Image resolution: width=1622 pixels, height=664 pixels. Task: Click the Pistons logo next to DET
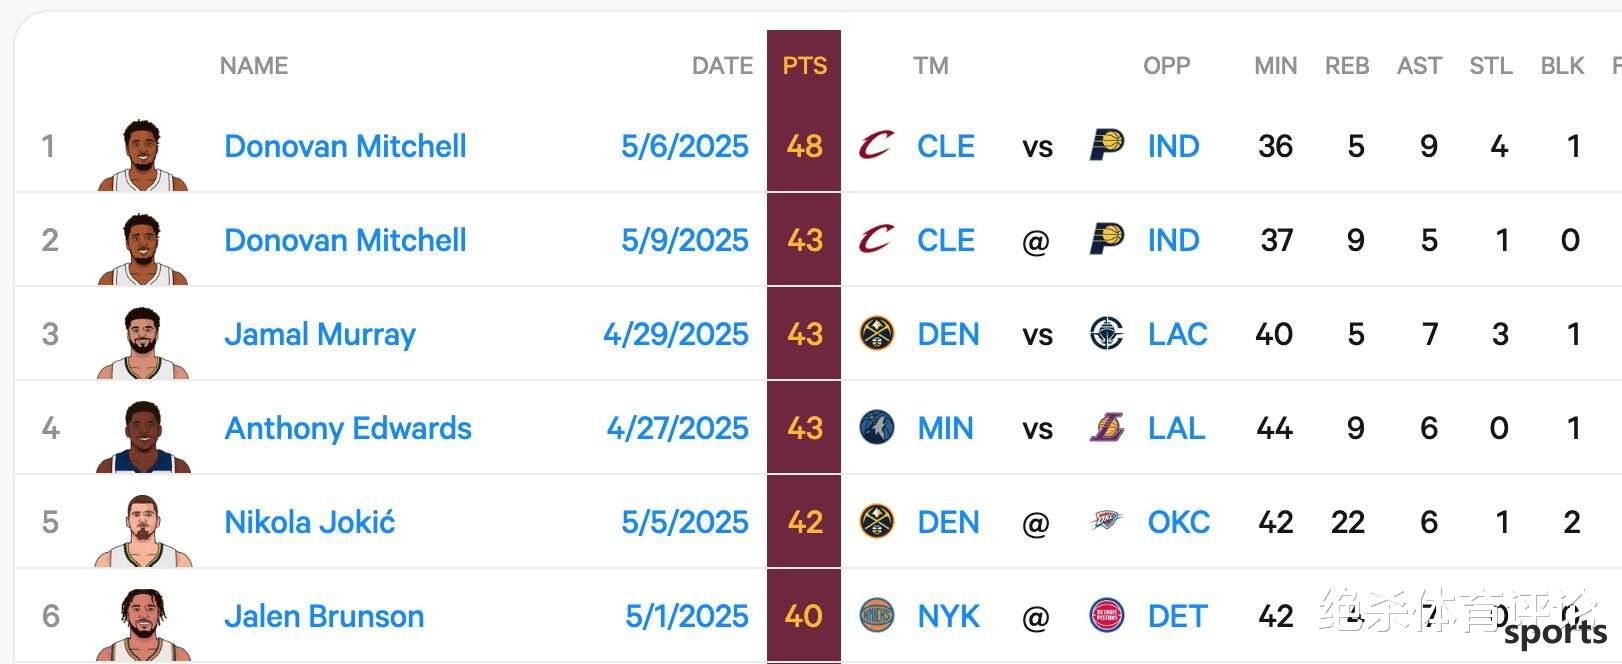coord(1106,615)
